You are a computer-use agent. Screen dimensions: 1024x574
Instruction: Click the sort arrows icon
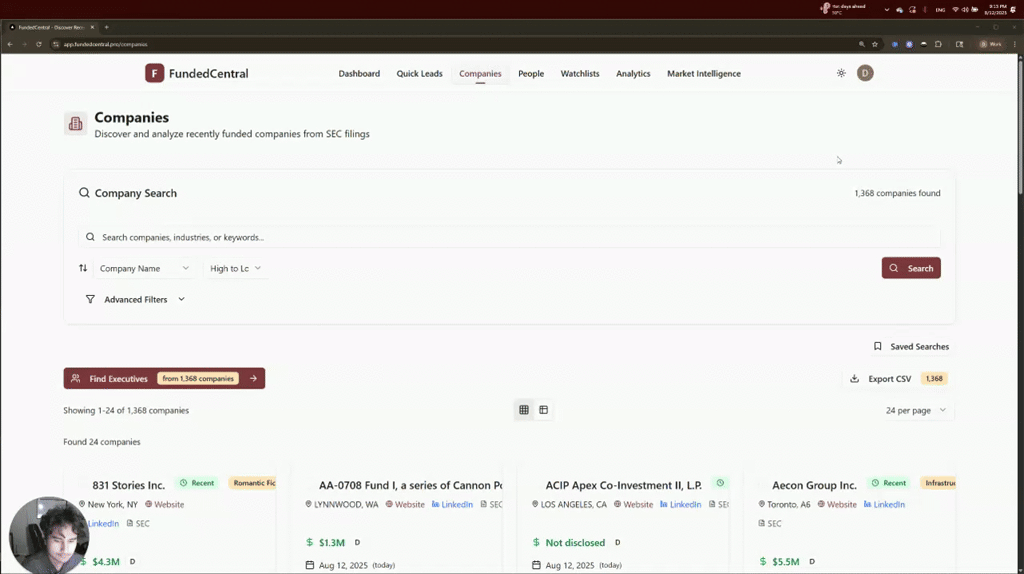point(83,268)
